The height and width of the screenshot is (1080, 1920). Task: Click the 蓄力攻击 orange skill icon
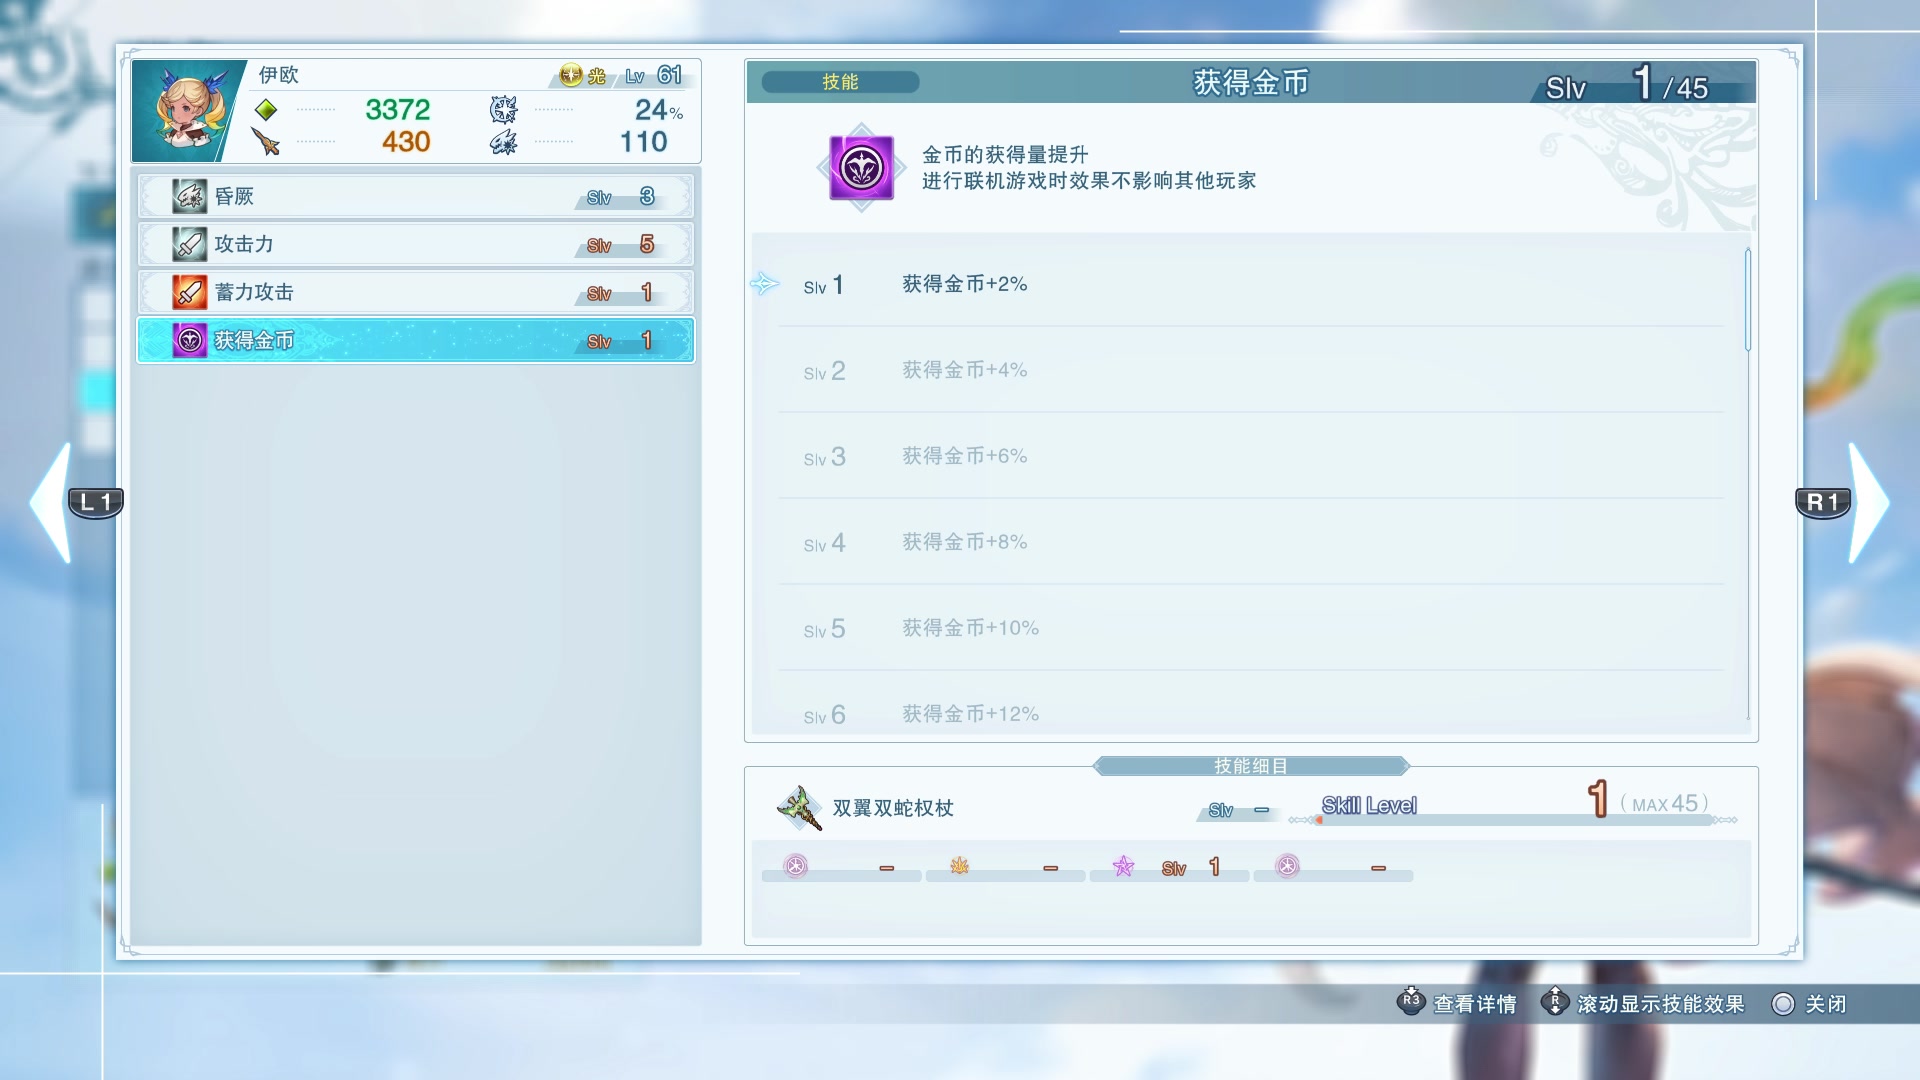(189, 292)
